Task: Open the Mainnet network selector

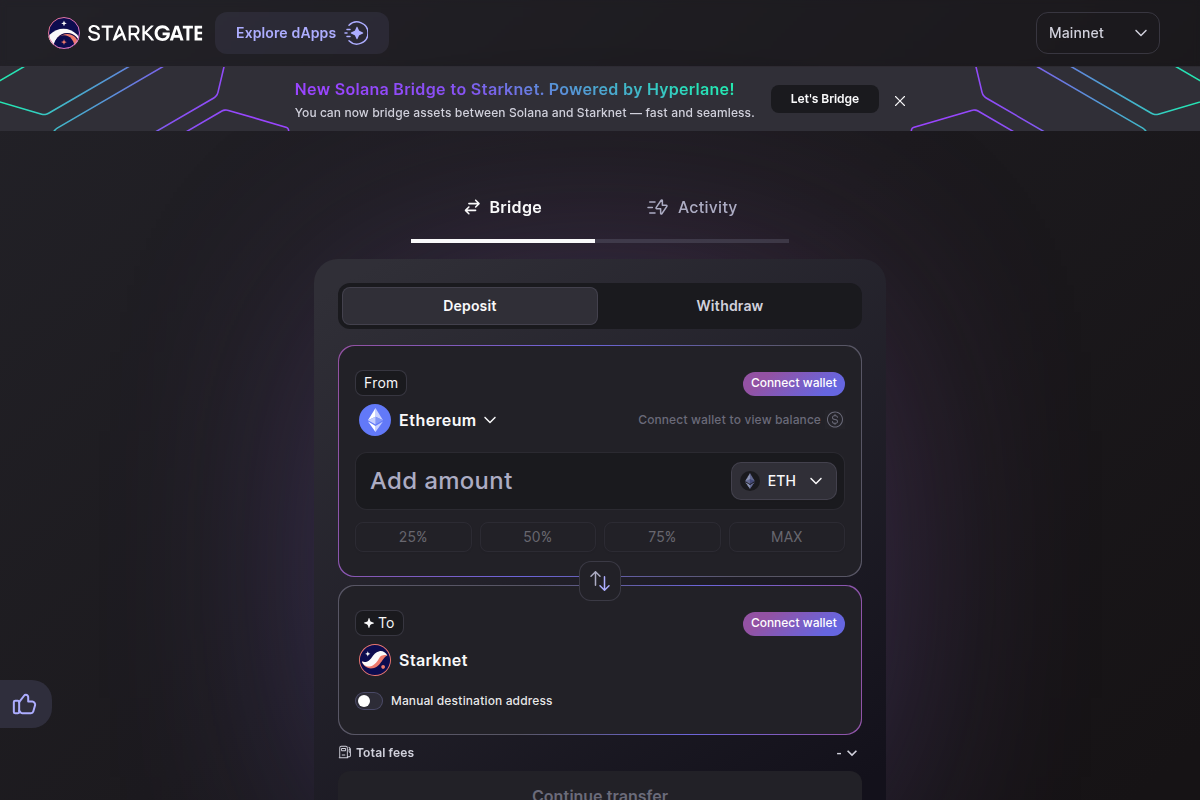Action: click(x=1097, y=32)
